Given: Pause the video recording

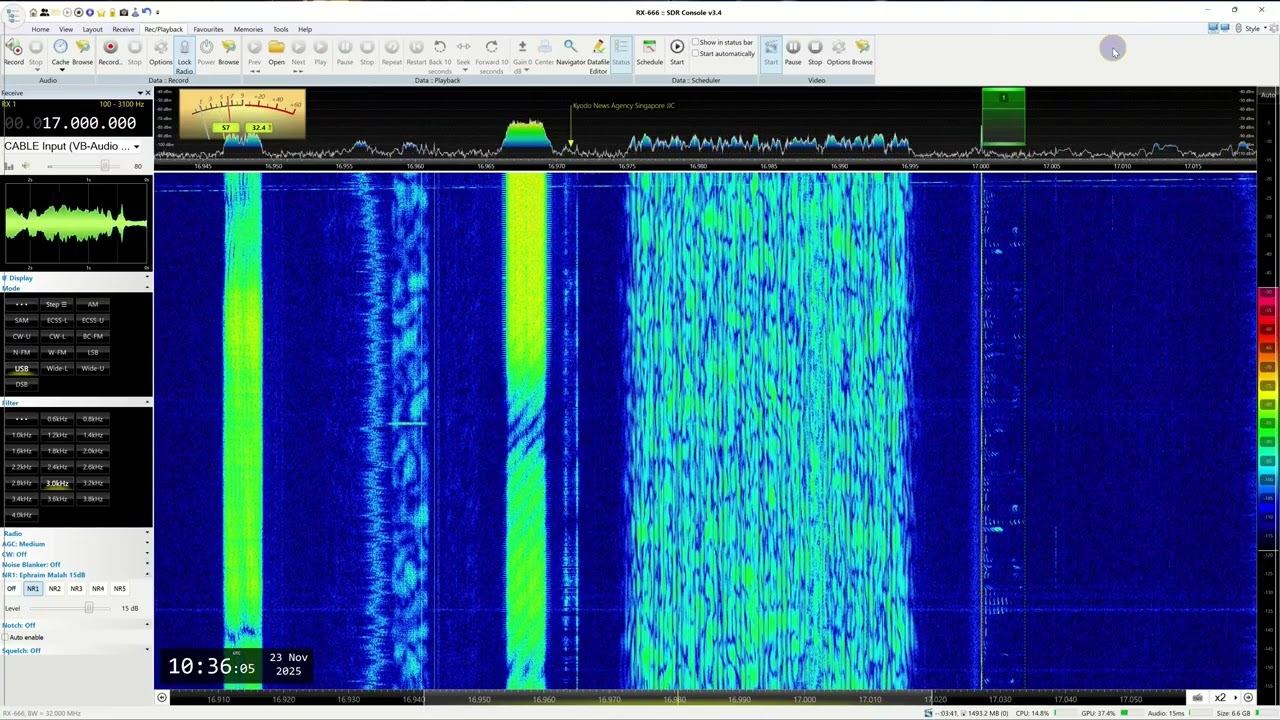Looking at the screenshot, I should [x=793, y=50].
